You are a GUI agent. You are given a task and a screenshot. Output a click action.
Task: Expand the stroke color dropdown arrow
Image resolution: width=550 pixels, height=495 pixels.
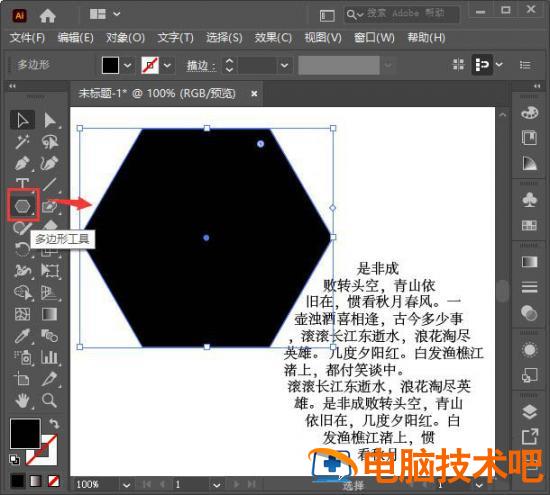(x=167, y=65)
